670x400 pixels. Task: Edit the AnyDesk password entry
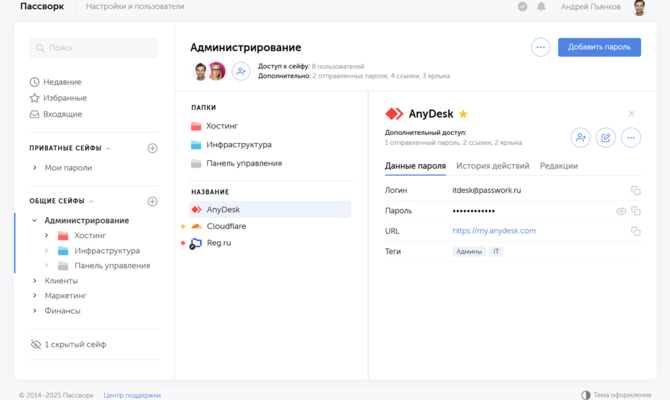(x=606, y=138)
